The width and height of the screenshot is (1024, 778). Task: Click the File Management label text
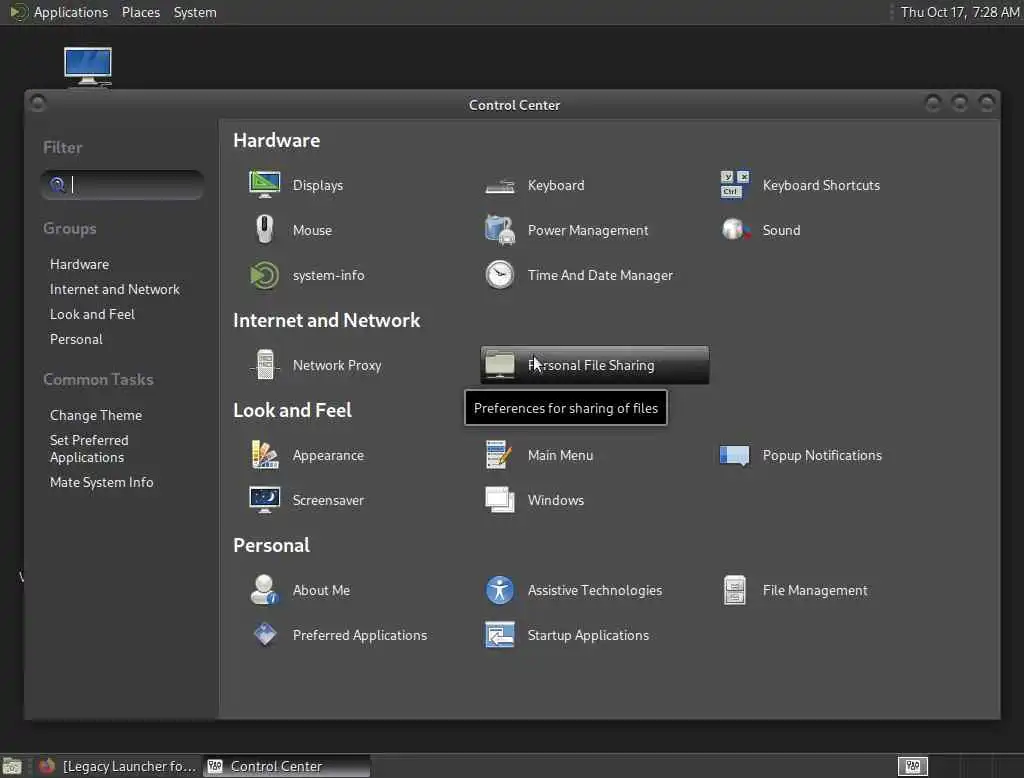click(x=815, y=590)
